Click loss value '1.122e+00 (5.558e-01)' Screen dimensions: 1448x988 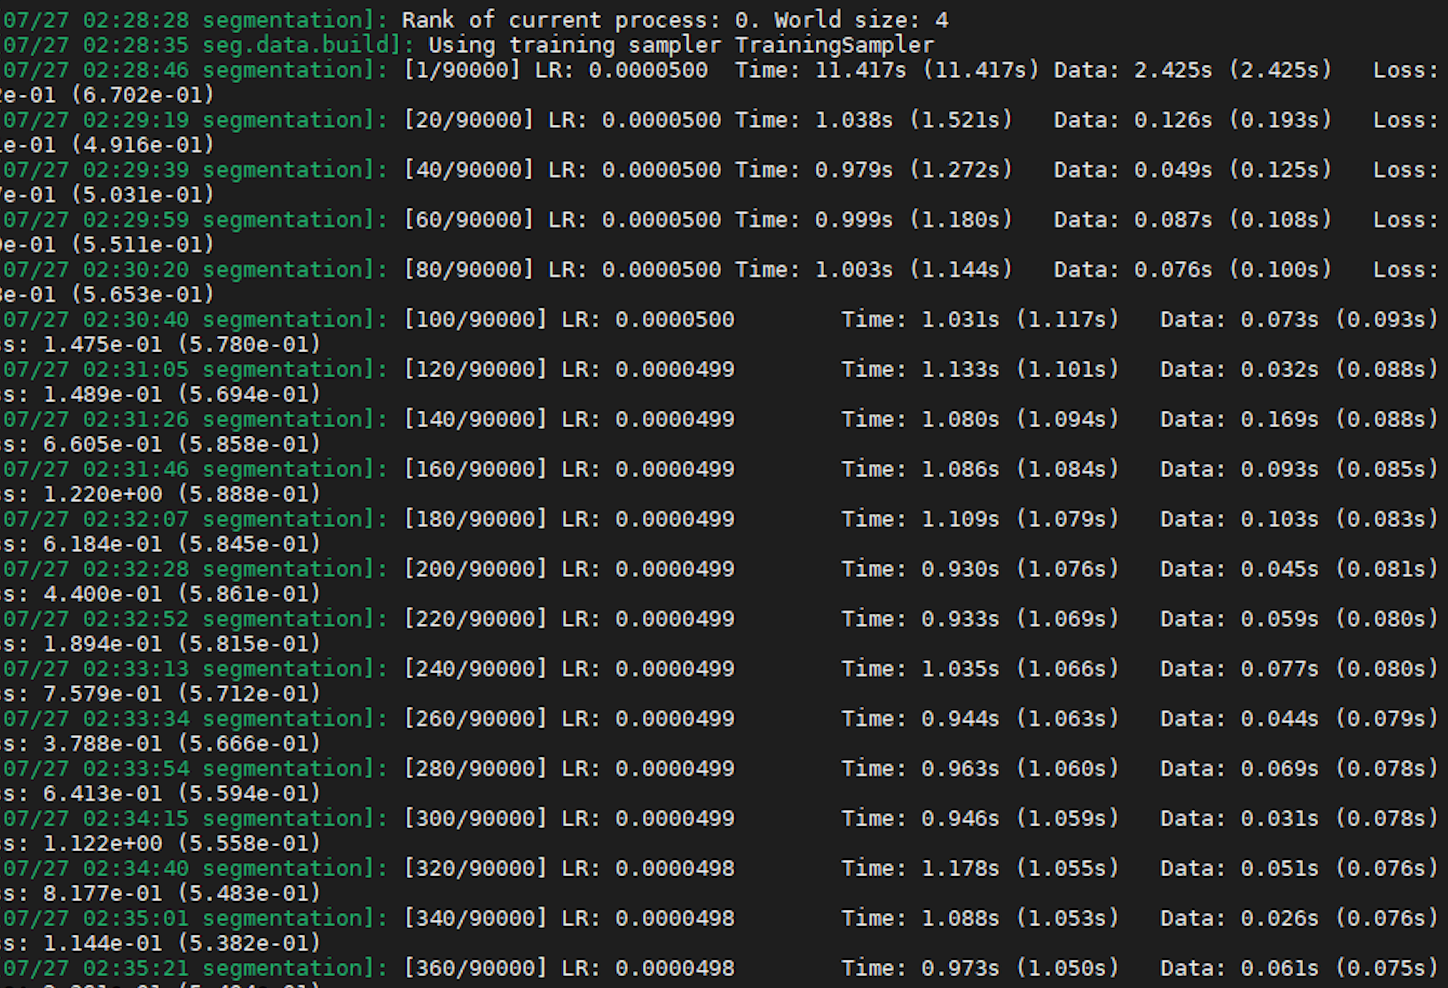(182, 845)
